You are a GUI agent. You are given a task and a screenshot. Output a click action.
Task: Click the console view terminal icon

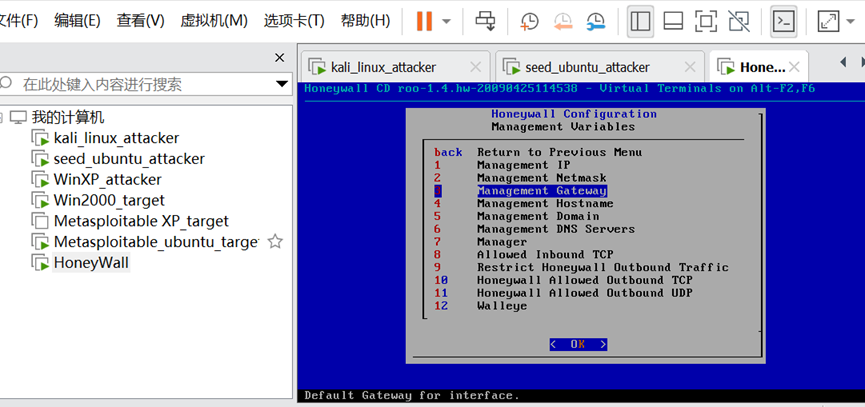click(784, 21)
